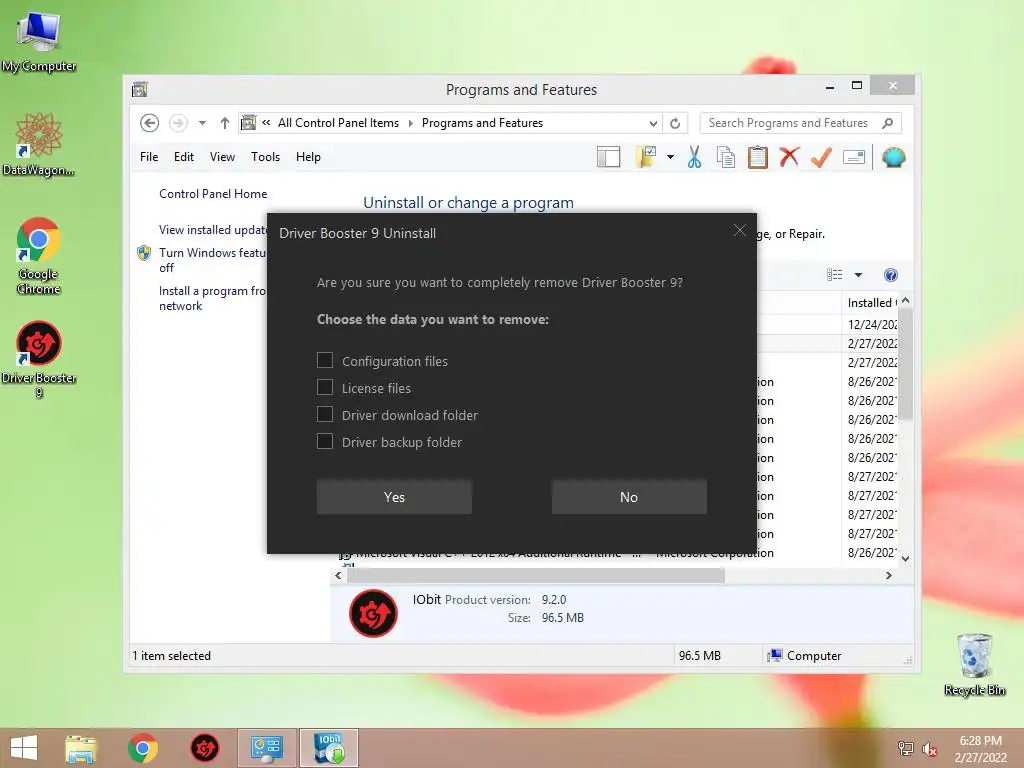Click the vertical scrollbar thumb in program list
1024x768 pixels.
click(x=905, y=364)
